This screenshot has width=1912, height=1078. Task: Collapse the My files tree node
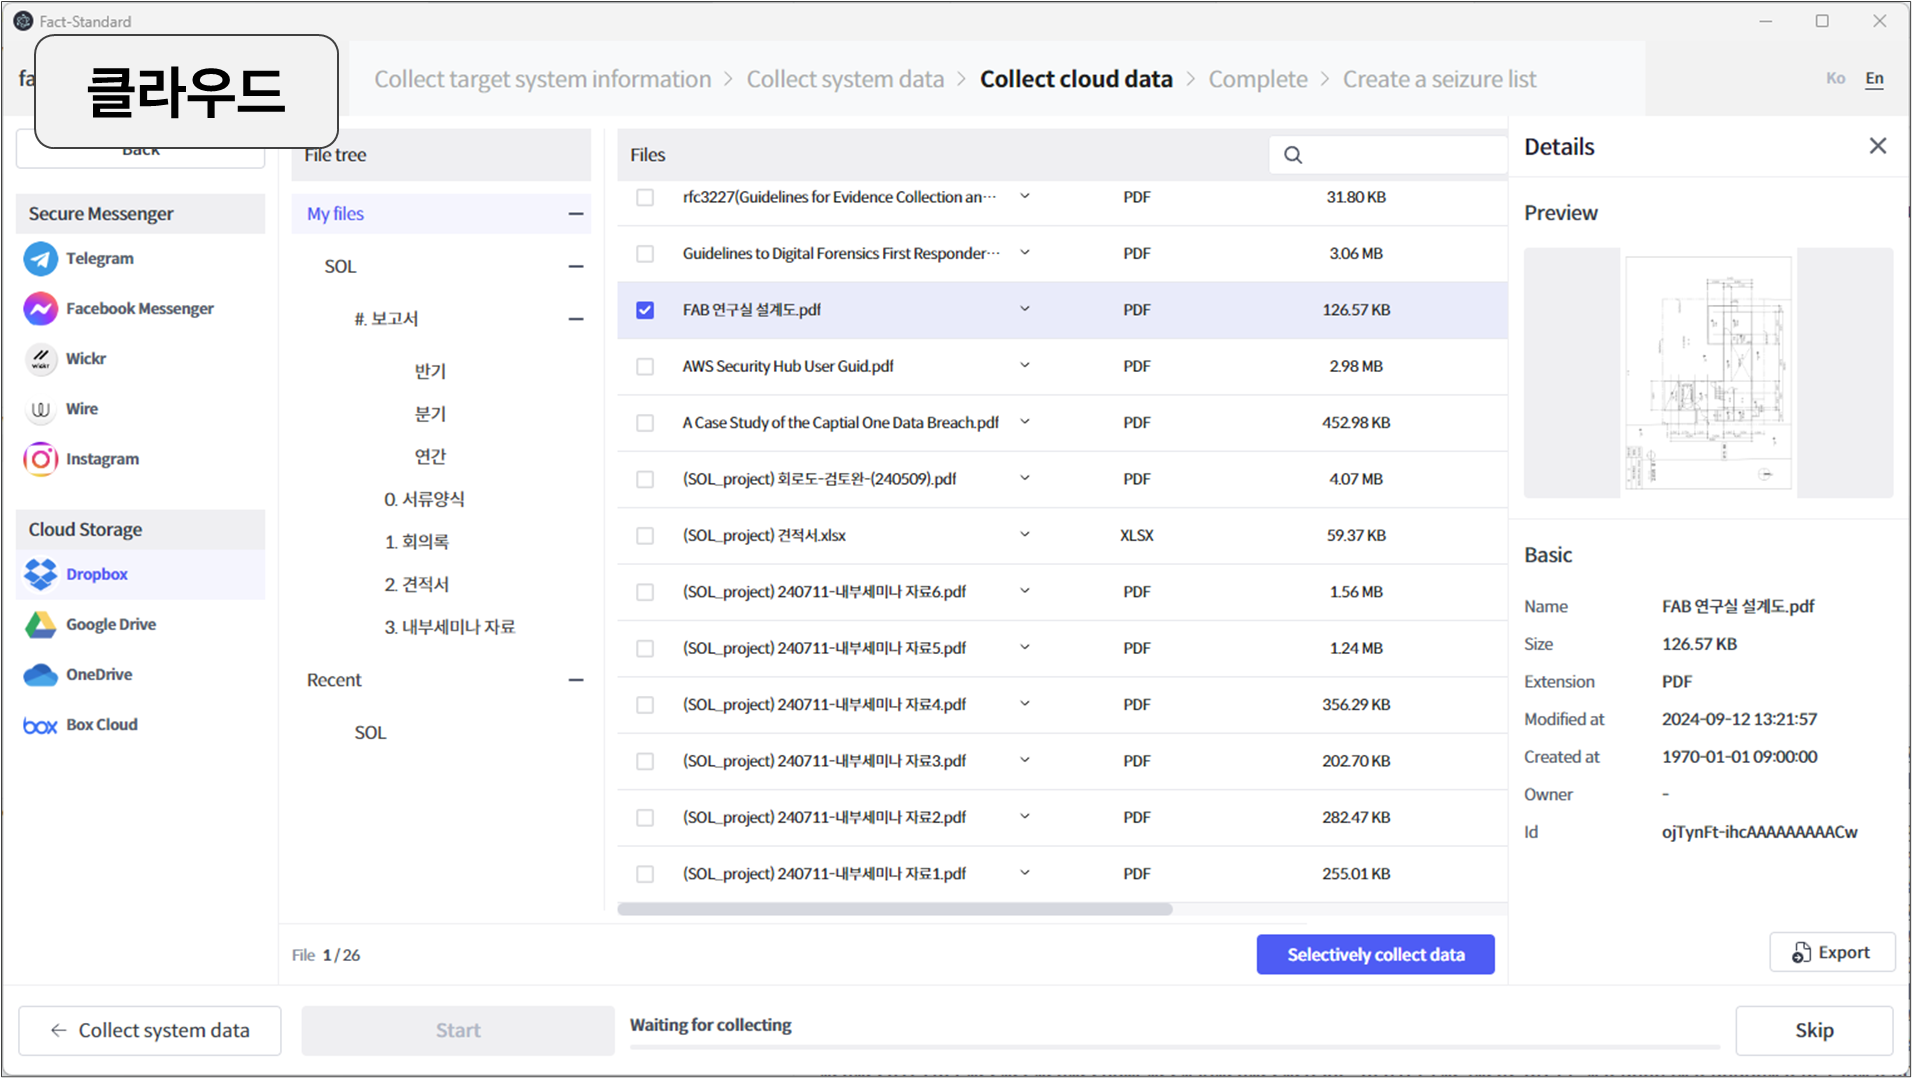click(575, 214)
